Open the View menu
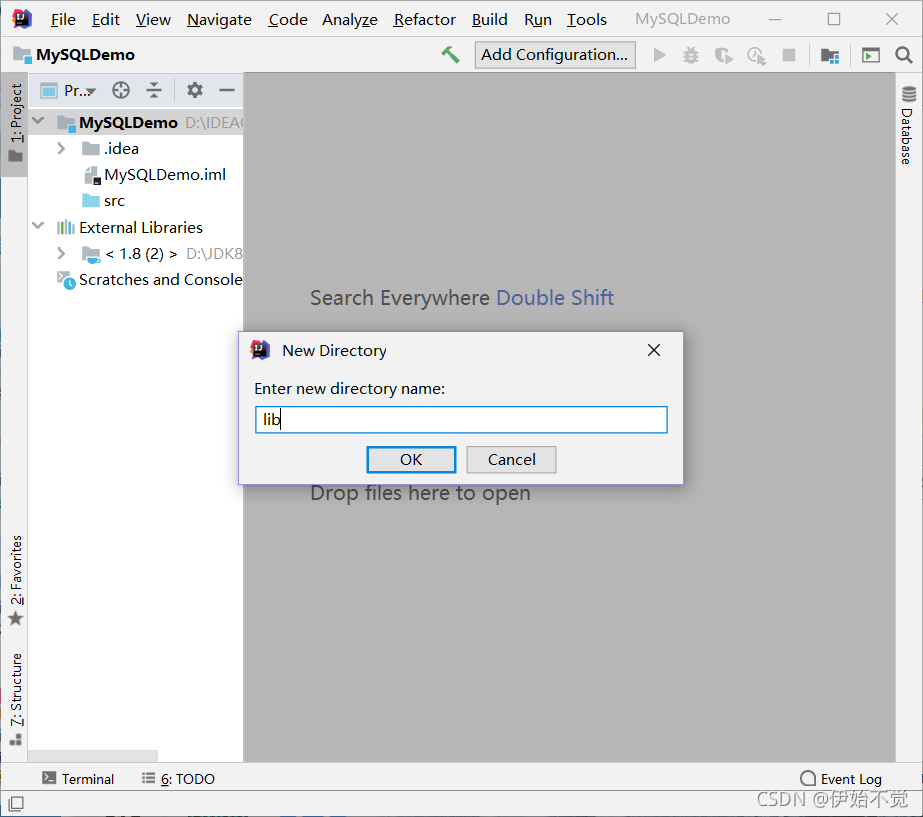 point(153,19)
